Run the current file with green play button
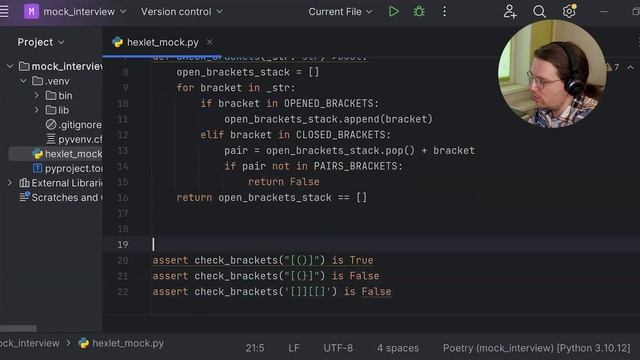Screen dimensions: 640x360 point(393,11)
